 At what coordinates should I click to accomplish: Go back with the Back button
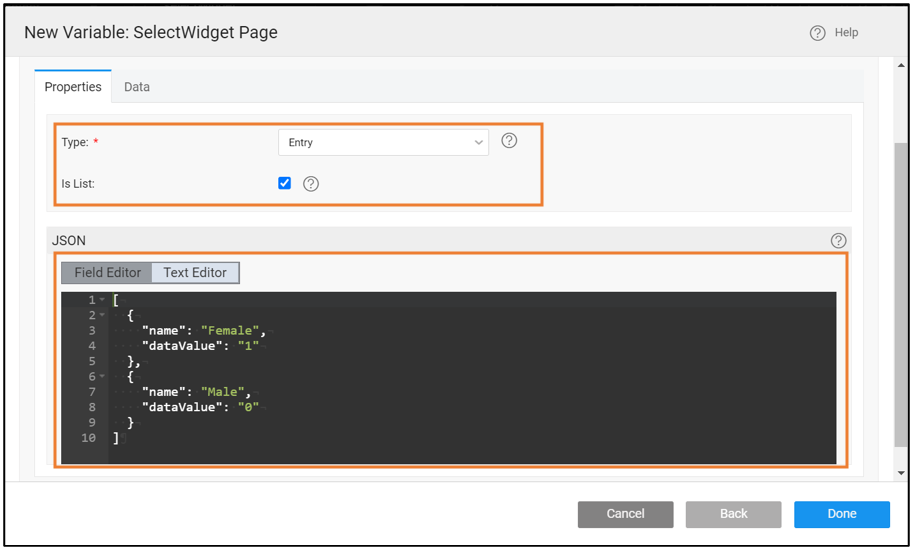(x=733, y=514)
